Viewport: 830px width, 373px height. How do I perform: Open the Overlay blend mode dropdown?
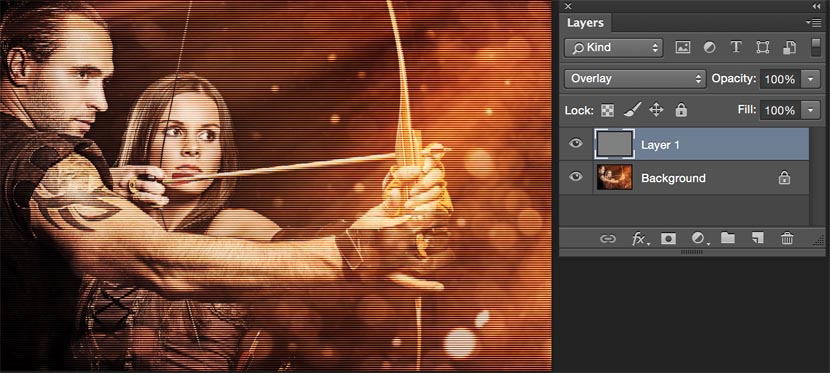coord(635,79)
